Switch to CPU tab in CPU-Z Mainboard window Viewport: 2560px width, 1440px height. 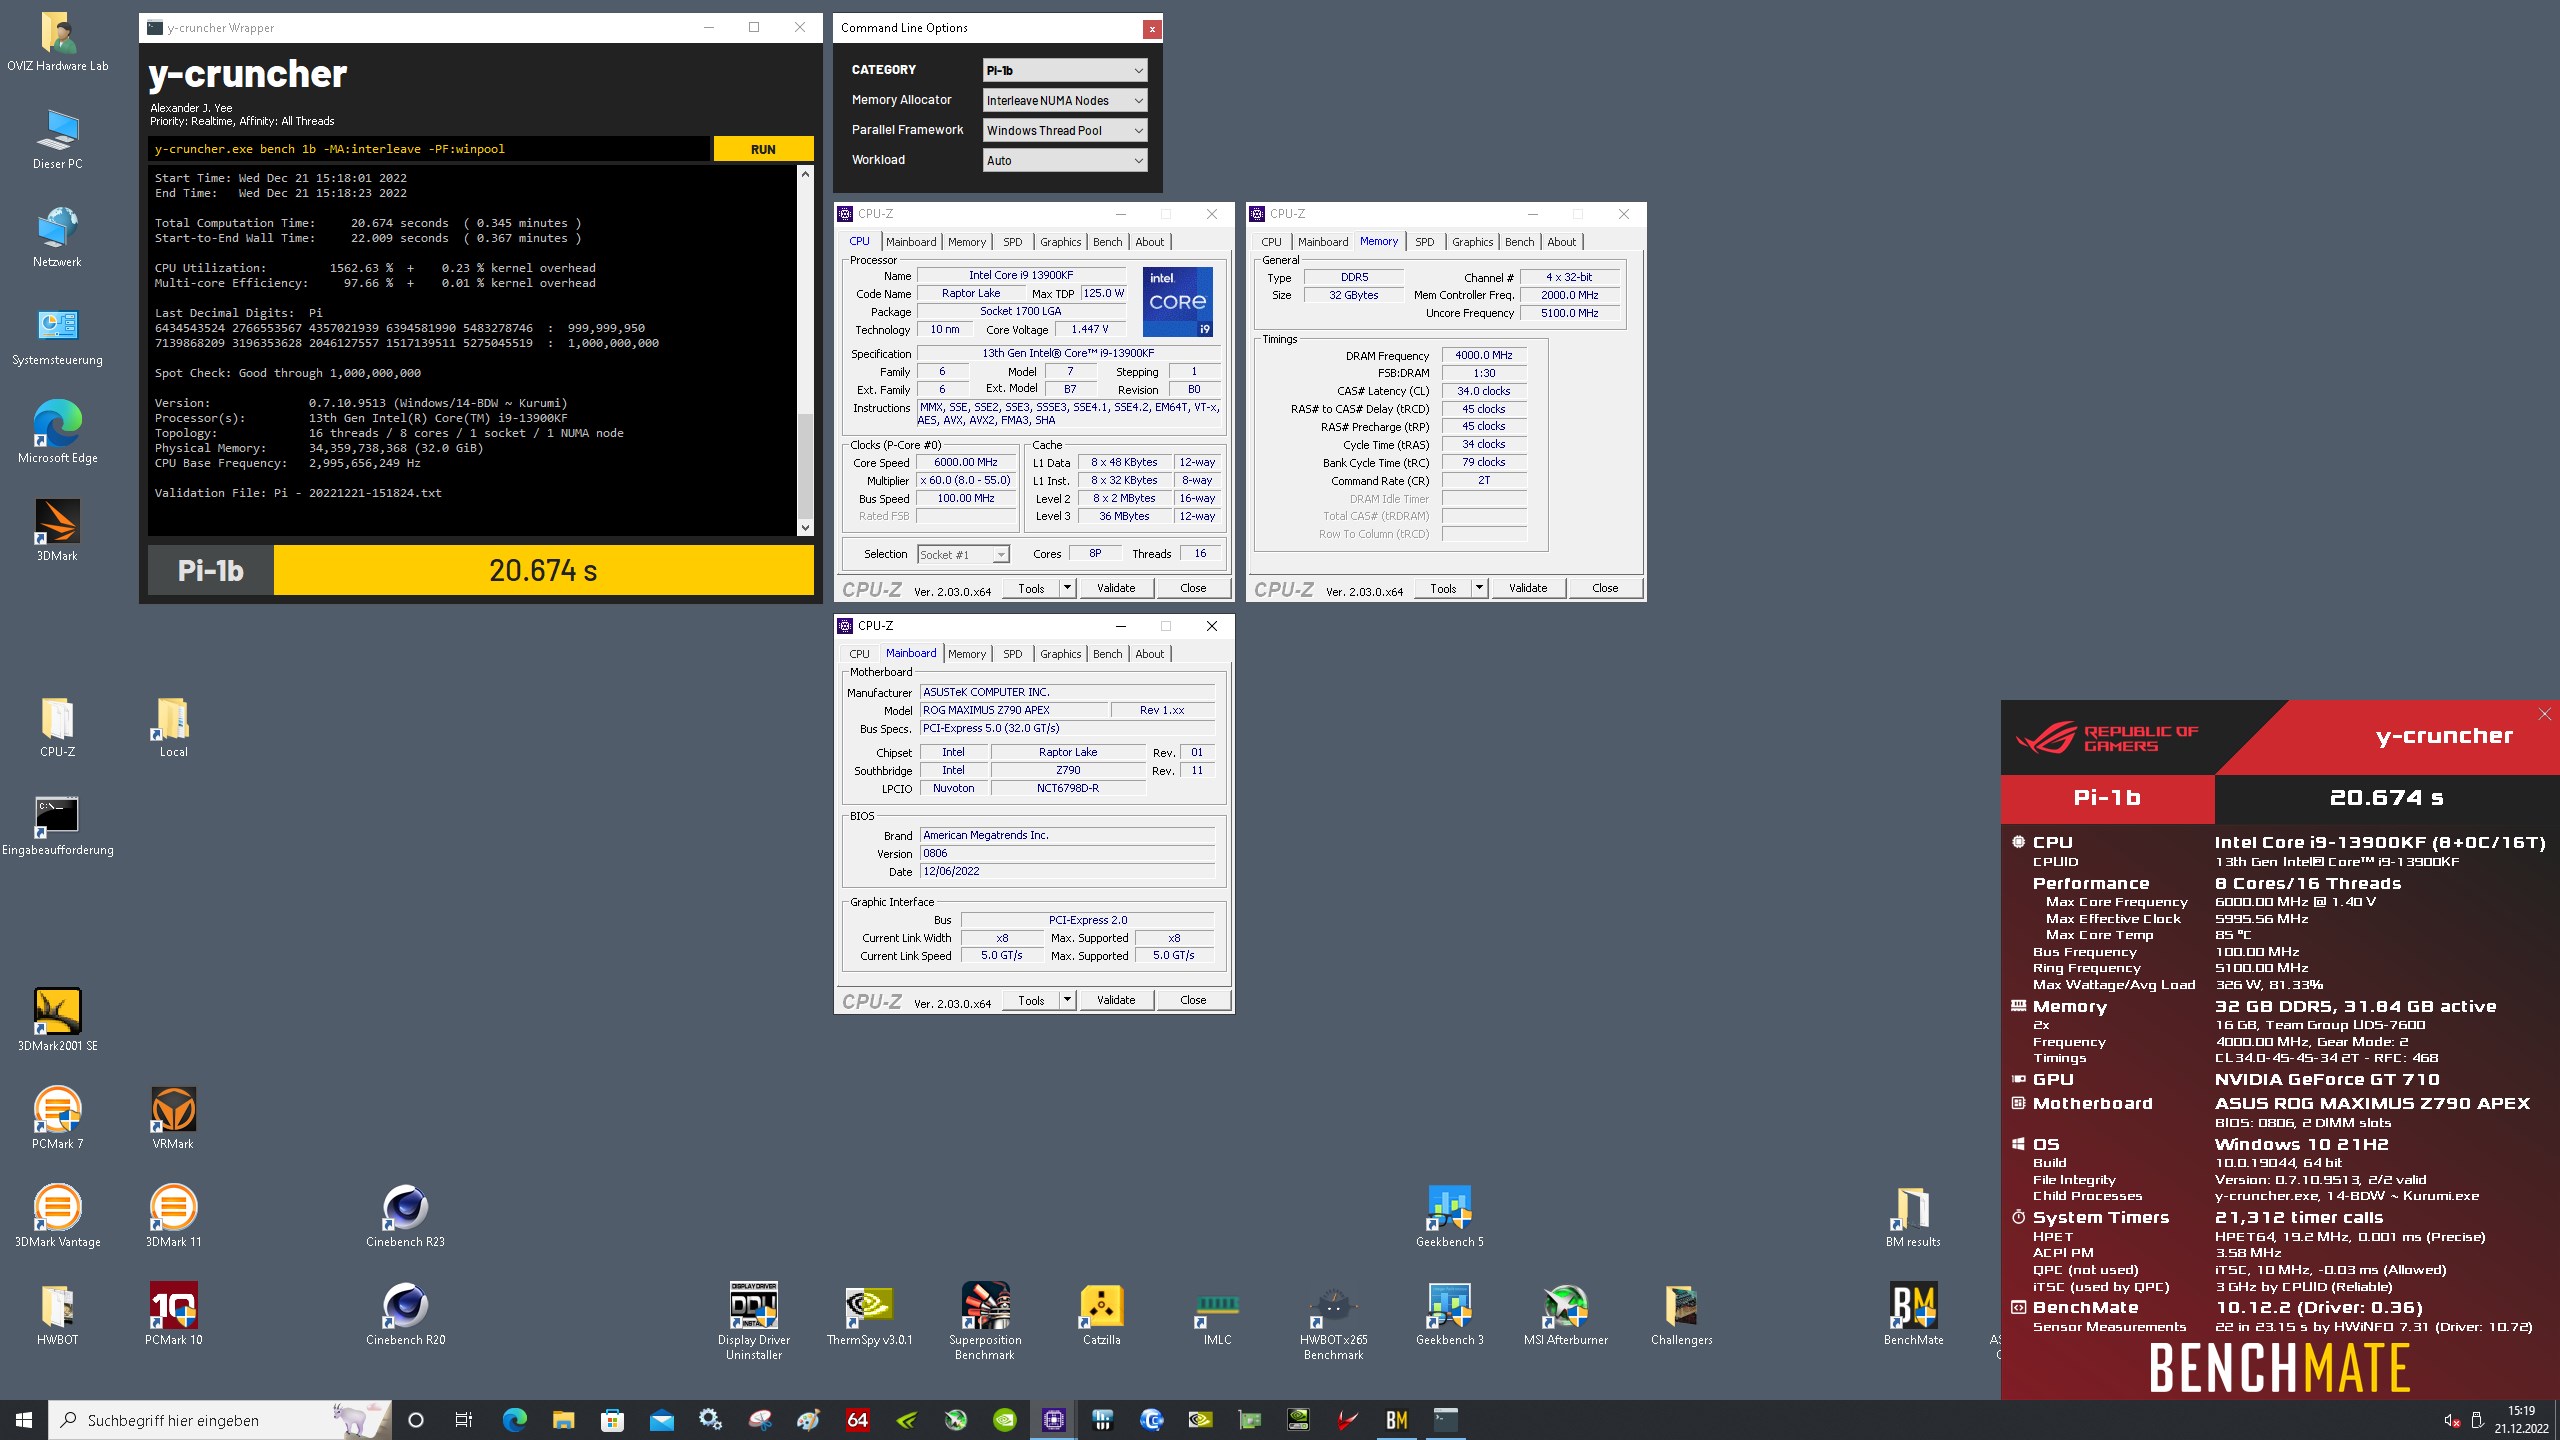(x=859, y=654)
